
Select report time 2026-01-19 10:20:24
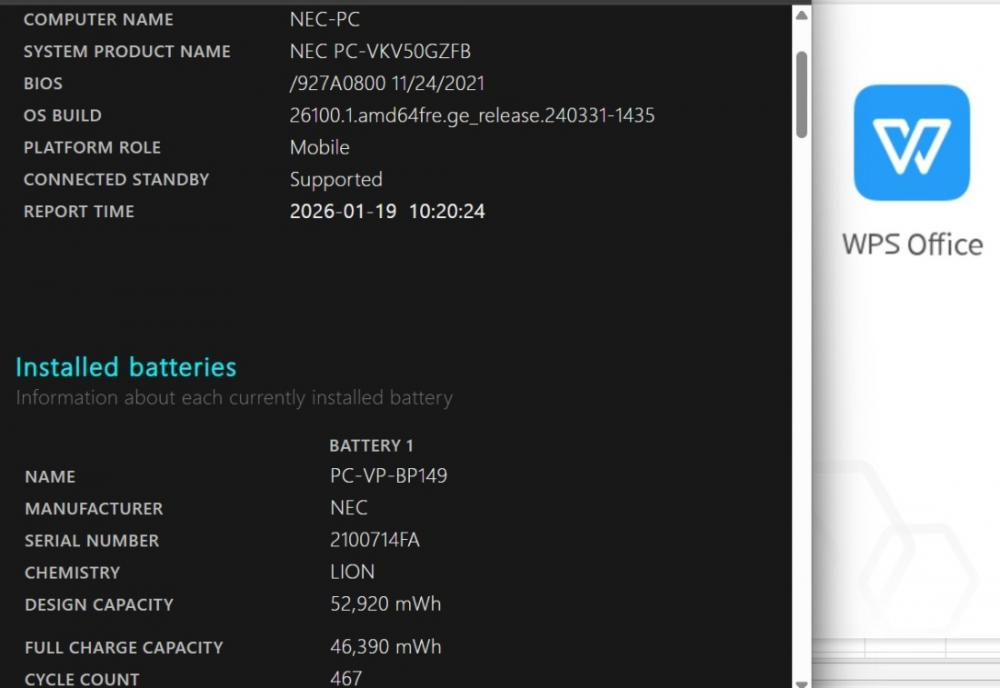click(x=387, y=211)
